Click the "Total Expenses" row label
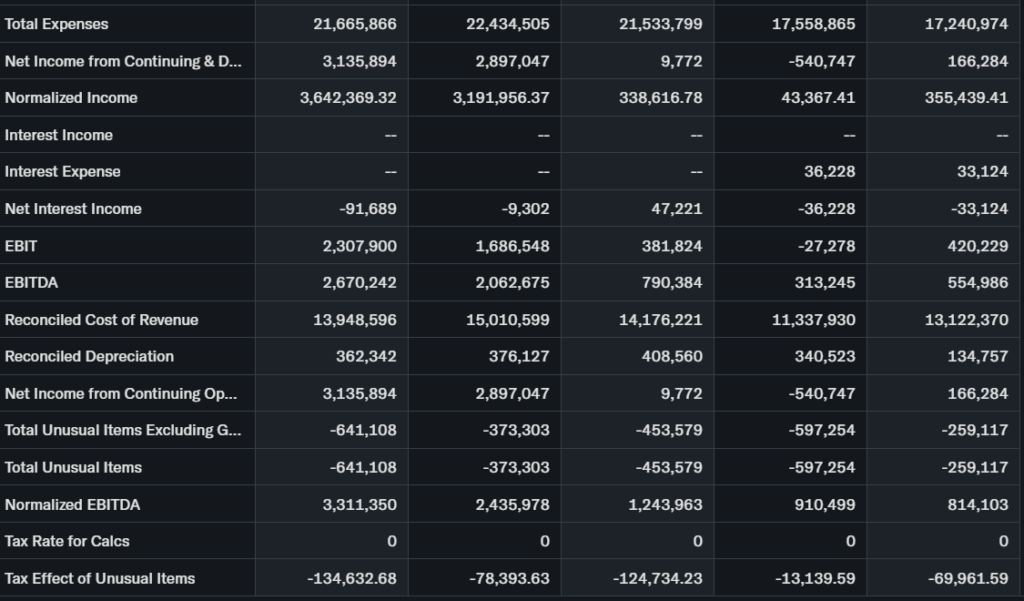Viewport: 1024px width, 601px height. (57, 24)
